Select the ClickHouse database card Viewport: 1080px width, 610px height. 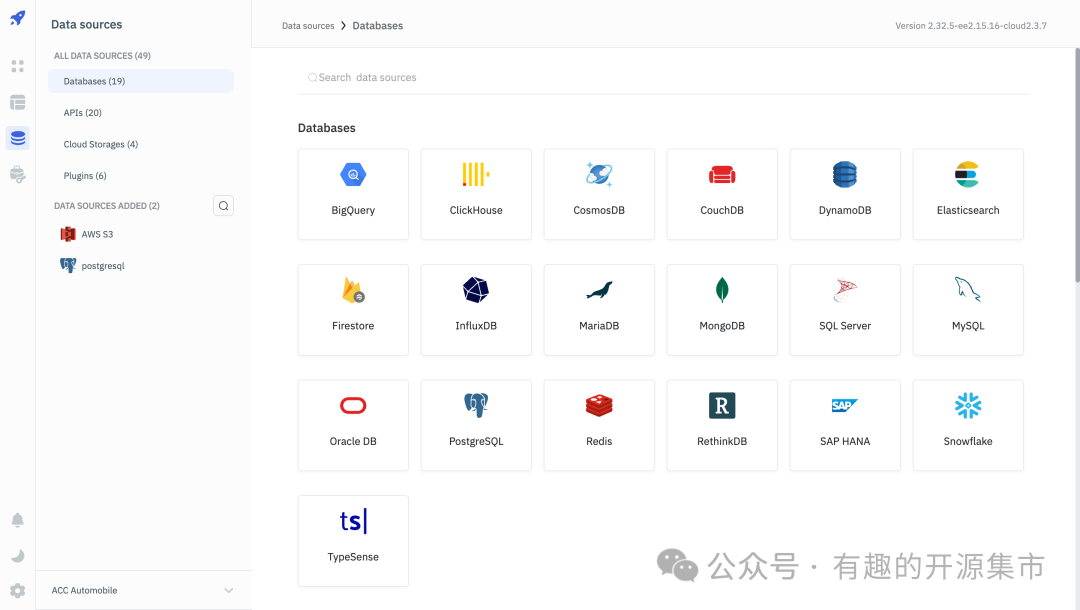[x=476, y=194]
